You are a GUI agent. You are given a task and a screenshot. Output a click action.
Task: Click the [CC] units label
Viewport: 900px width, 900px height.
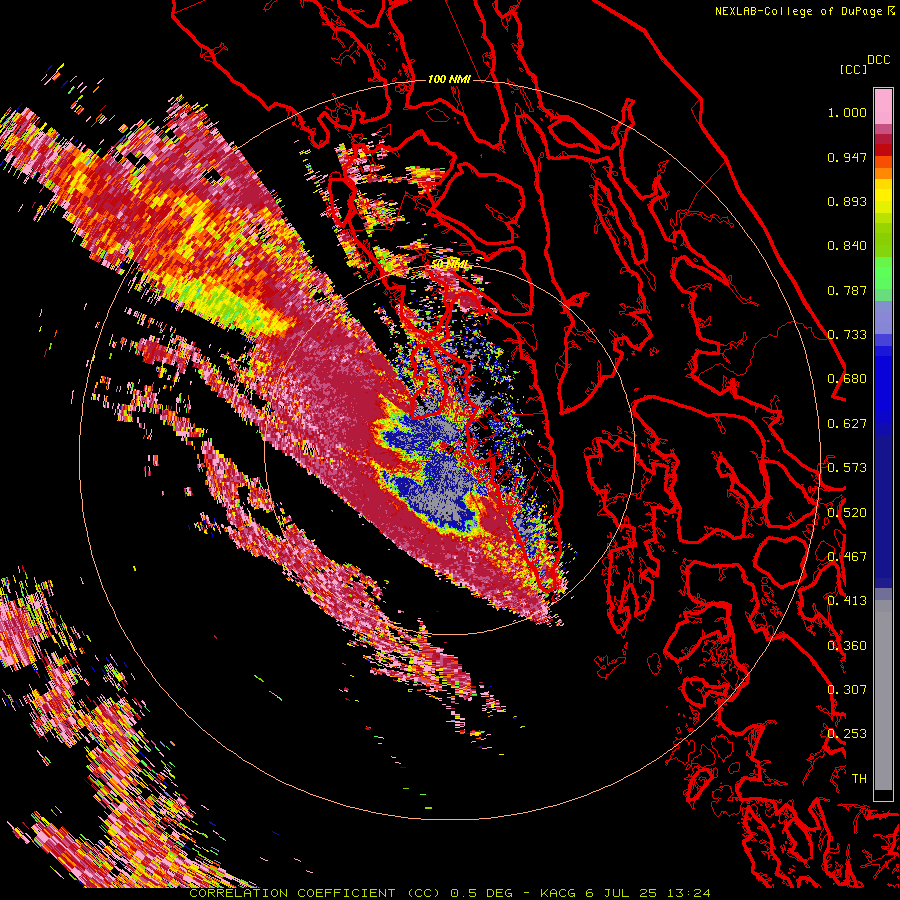[853, 69]
